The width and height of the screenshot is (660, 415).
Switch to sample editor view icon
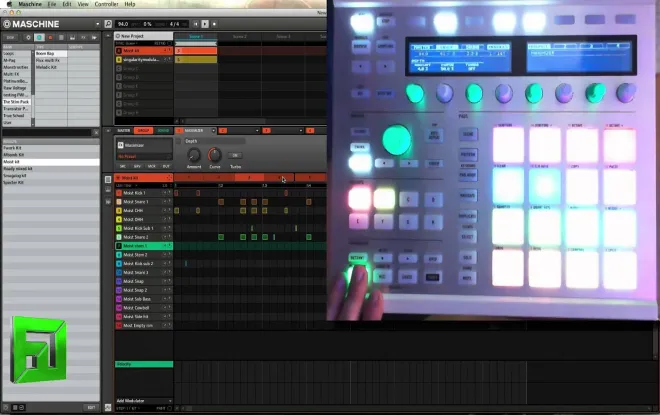pyautogui.click(x=108, y=202)
